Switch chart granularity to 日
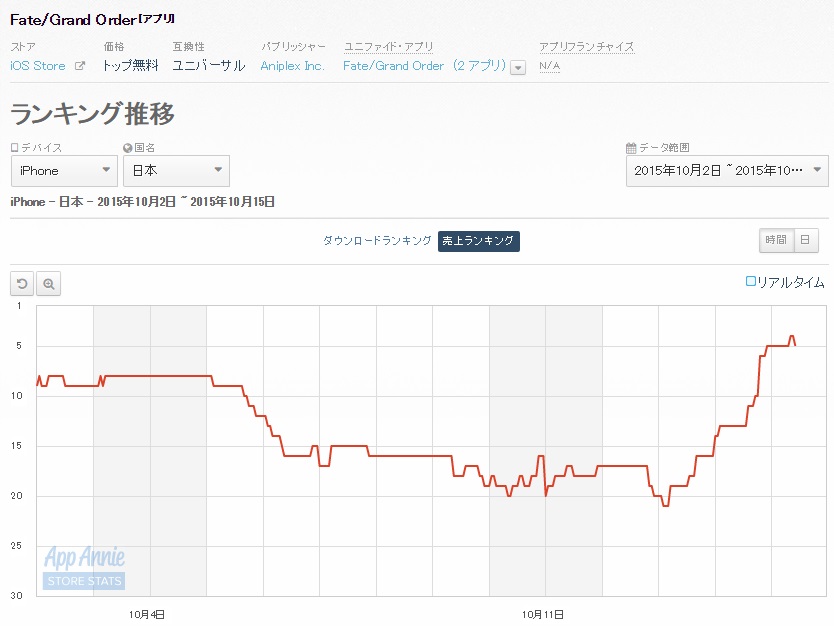Image resolution: width=834 pixels, height=626 pixels. tap(805, 240)
